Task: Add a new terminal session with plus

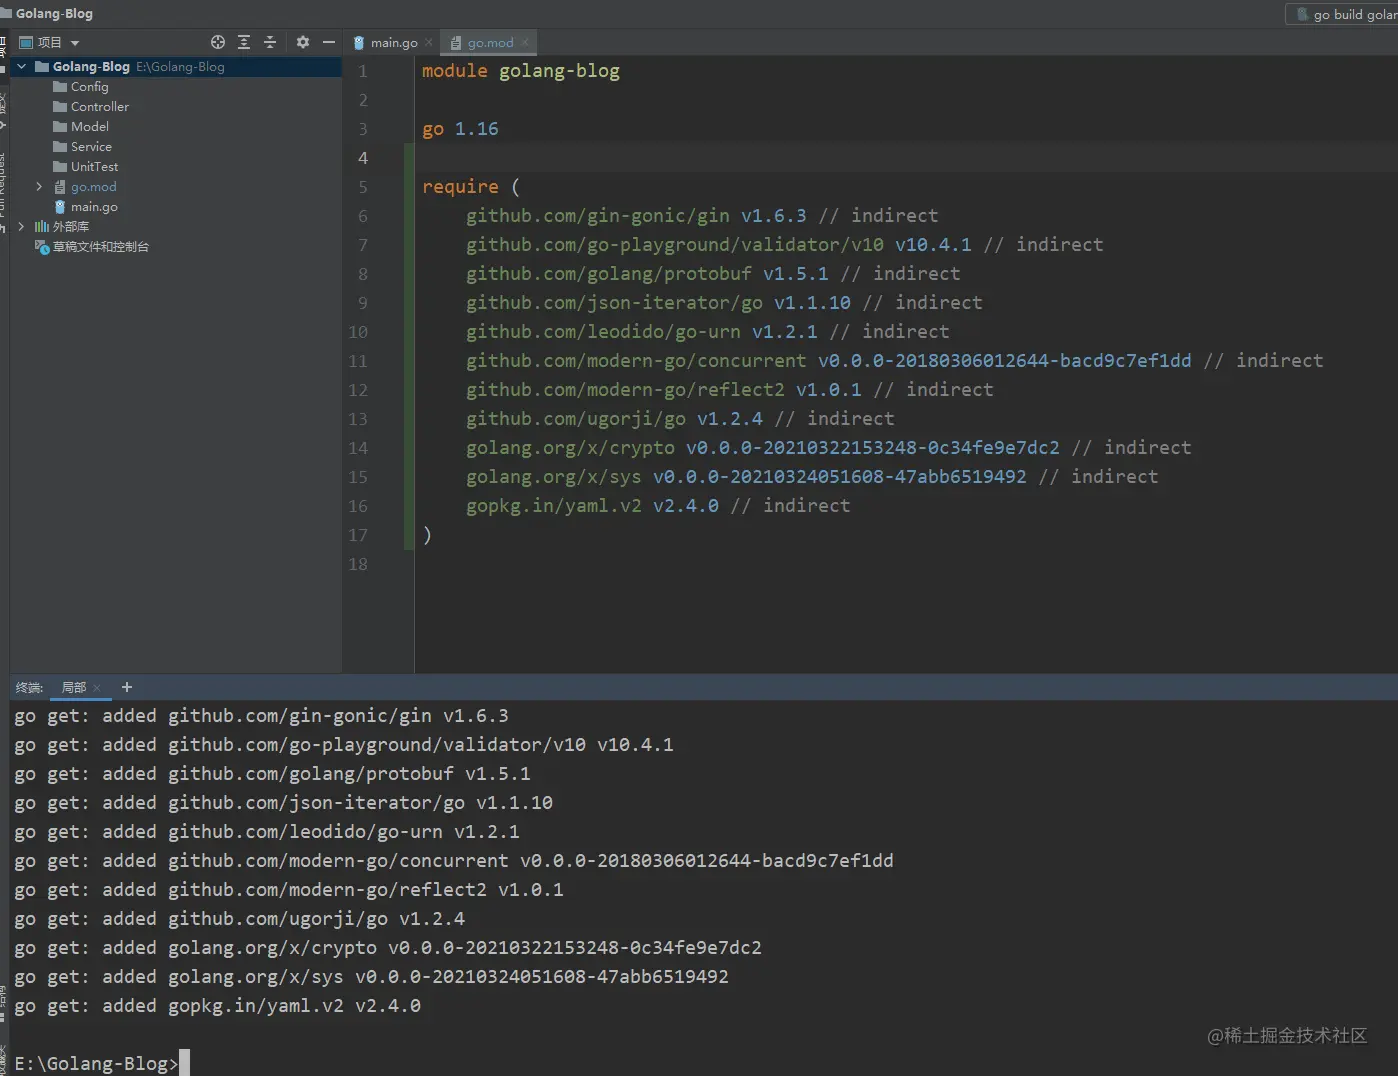Action: 127,687
